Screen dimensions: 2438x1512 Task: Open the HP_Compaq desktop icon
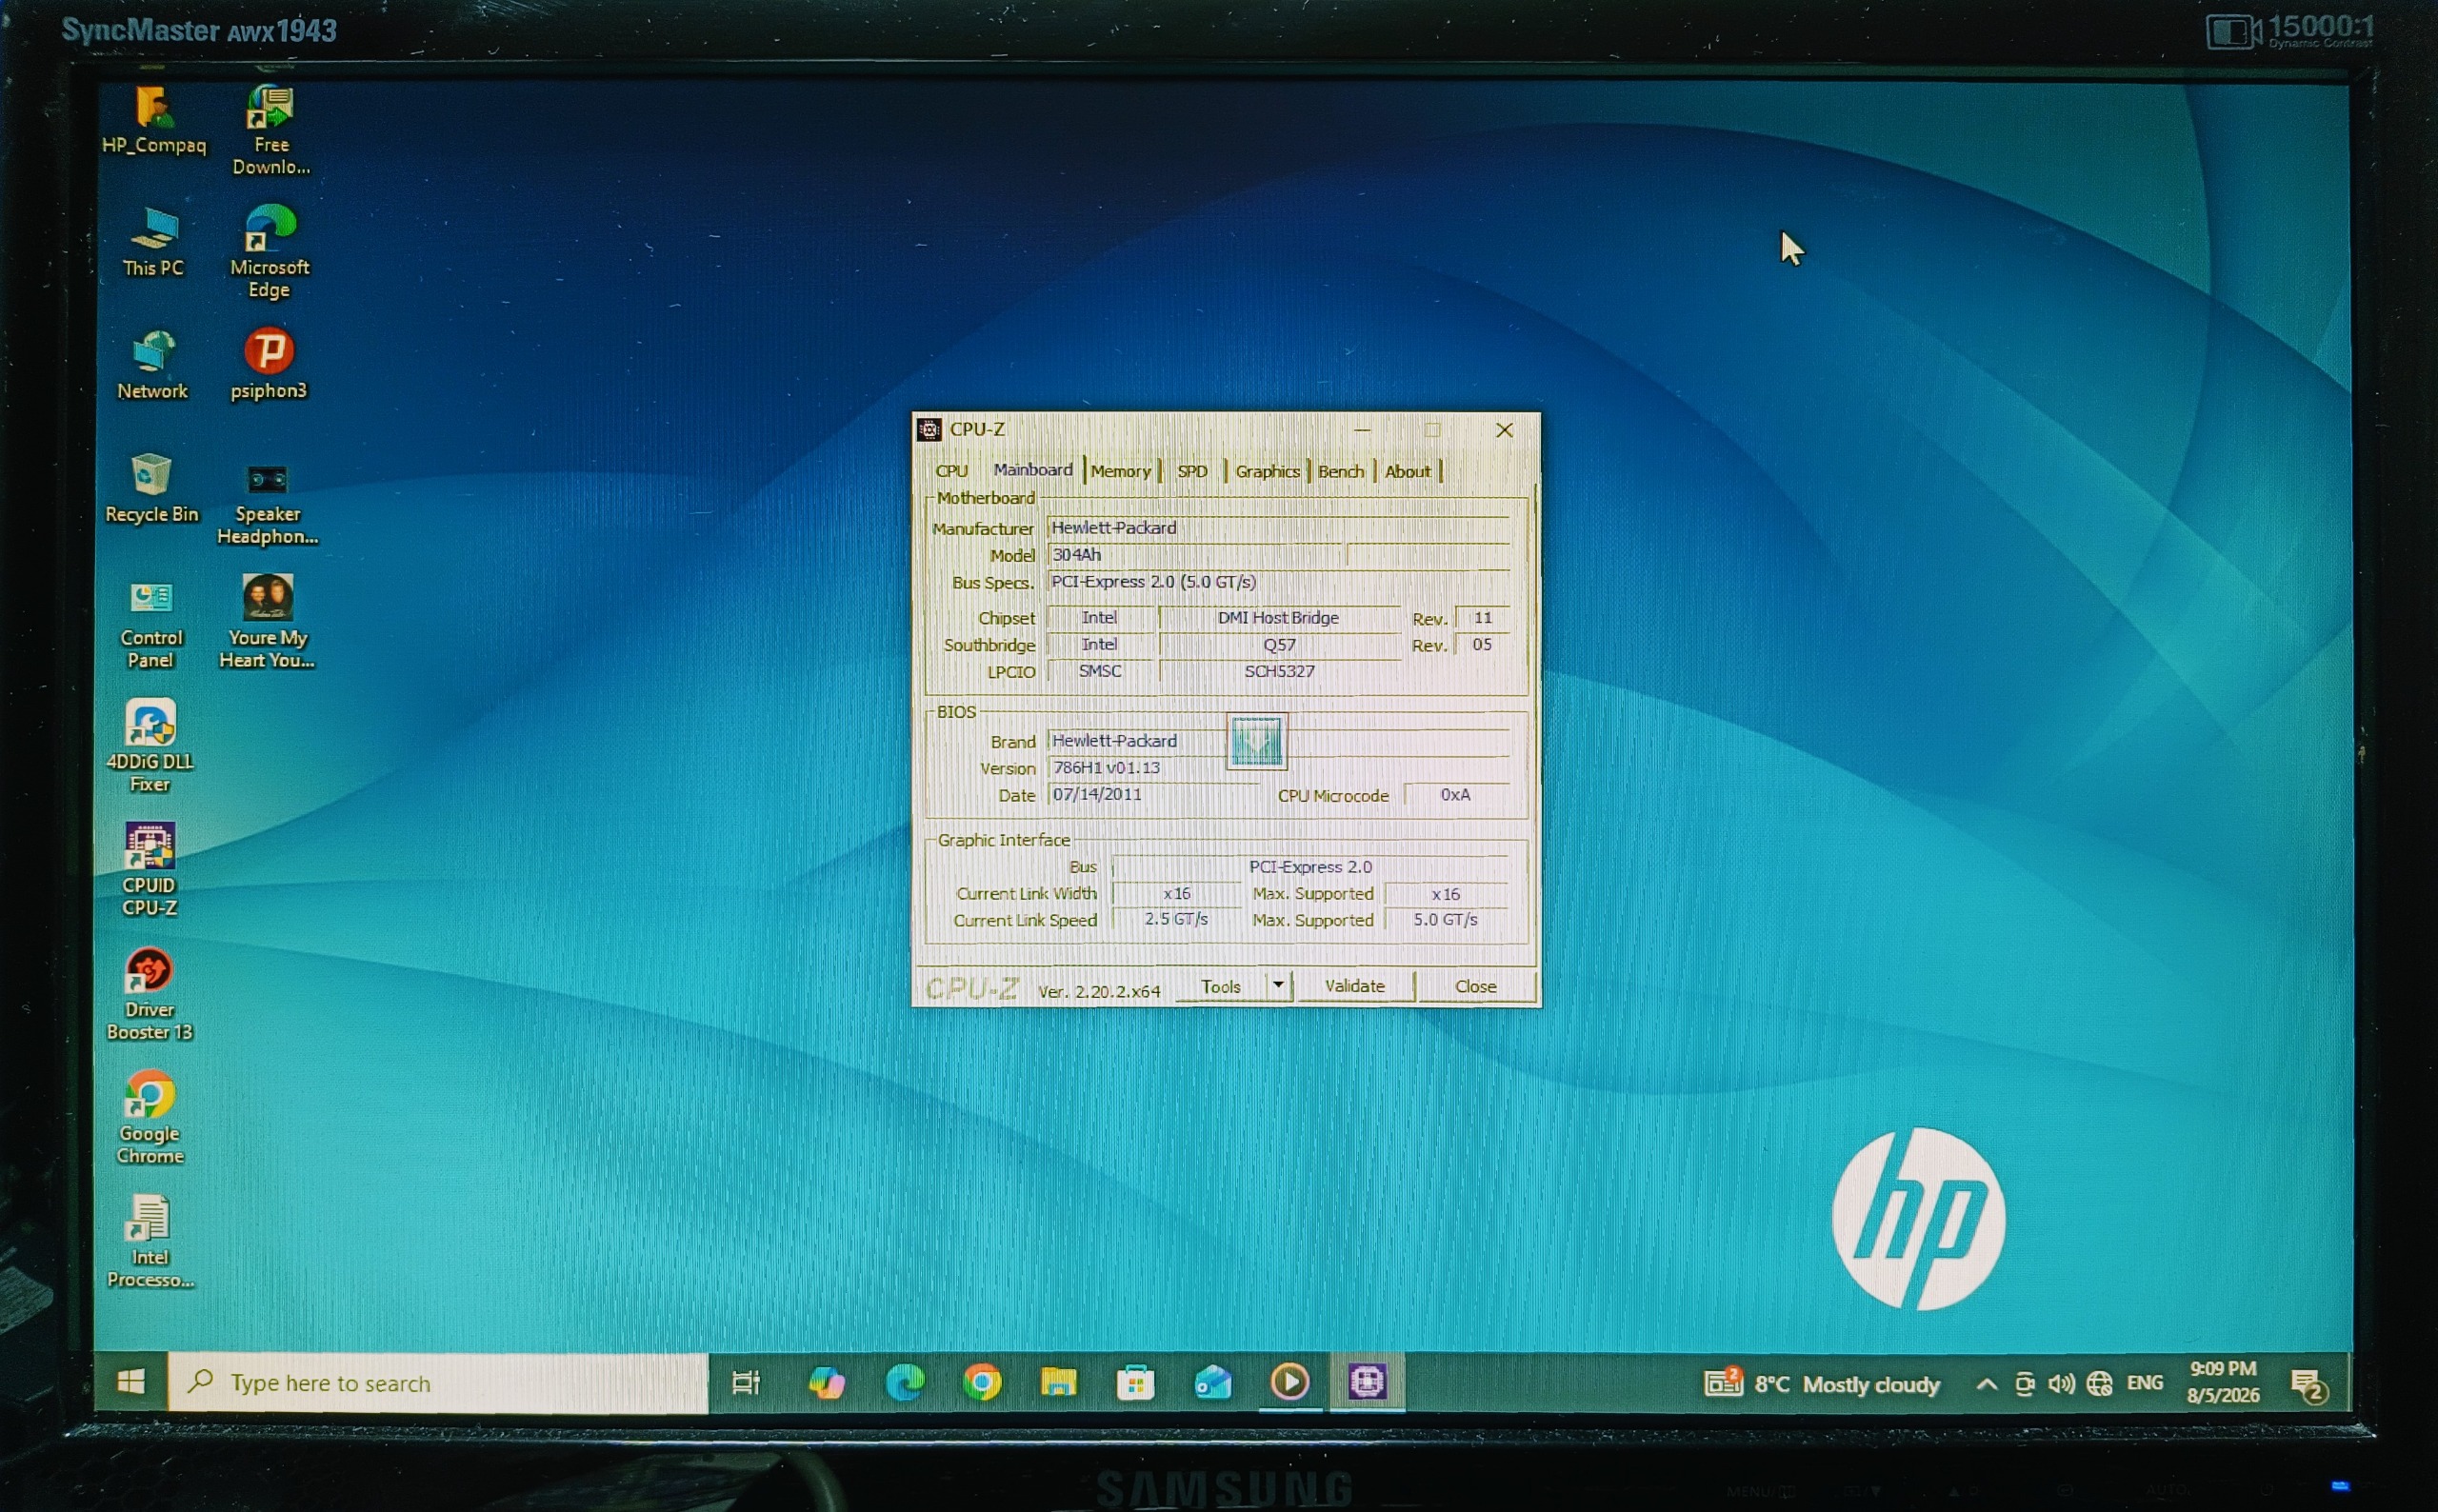pyautogui.click(x=153, y=121)
